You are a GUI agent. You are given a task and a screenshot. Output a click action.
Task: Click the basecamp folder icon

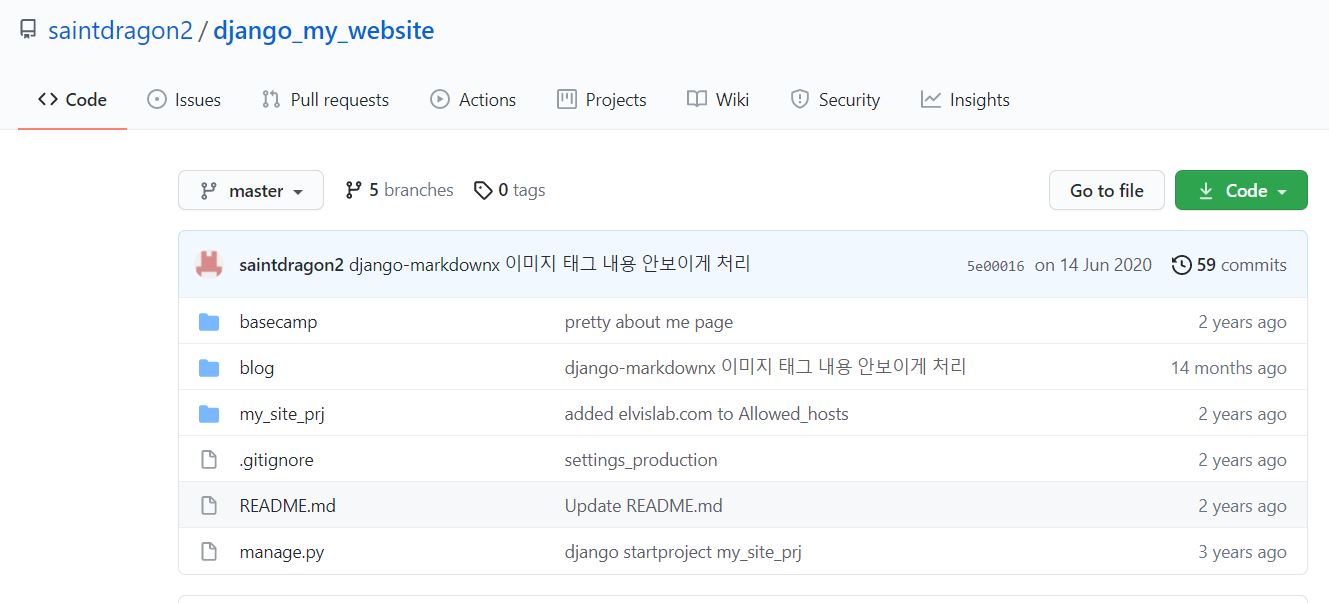coord(209,322)
